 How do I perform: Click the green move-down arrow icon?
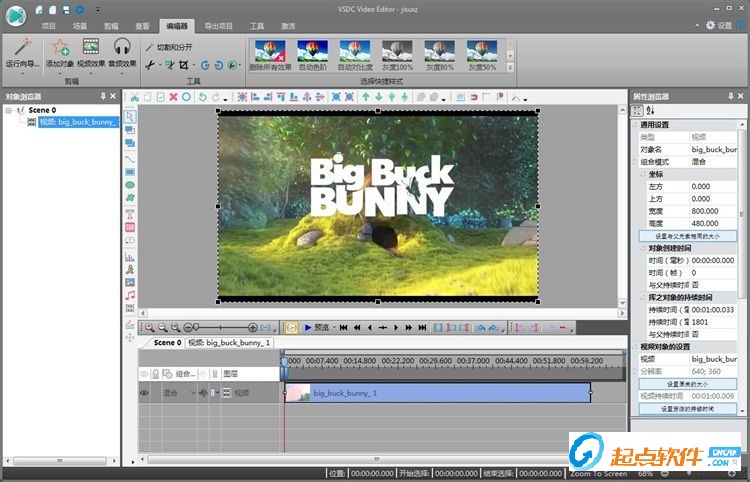point(379,97)
